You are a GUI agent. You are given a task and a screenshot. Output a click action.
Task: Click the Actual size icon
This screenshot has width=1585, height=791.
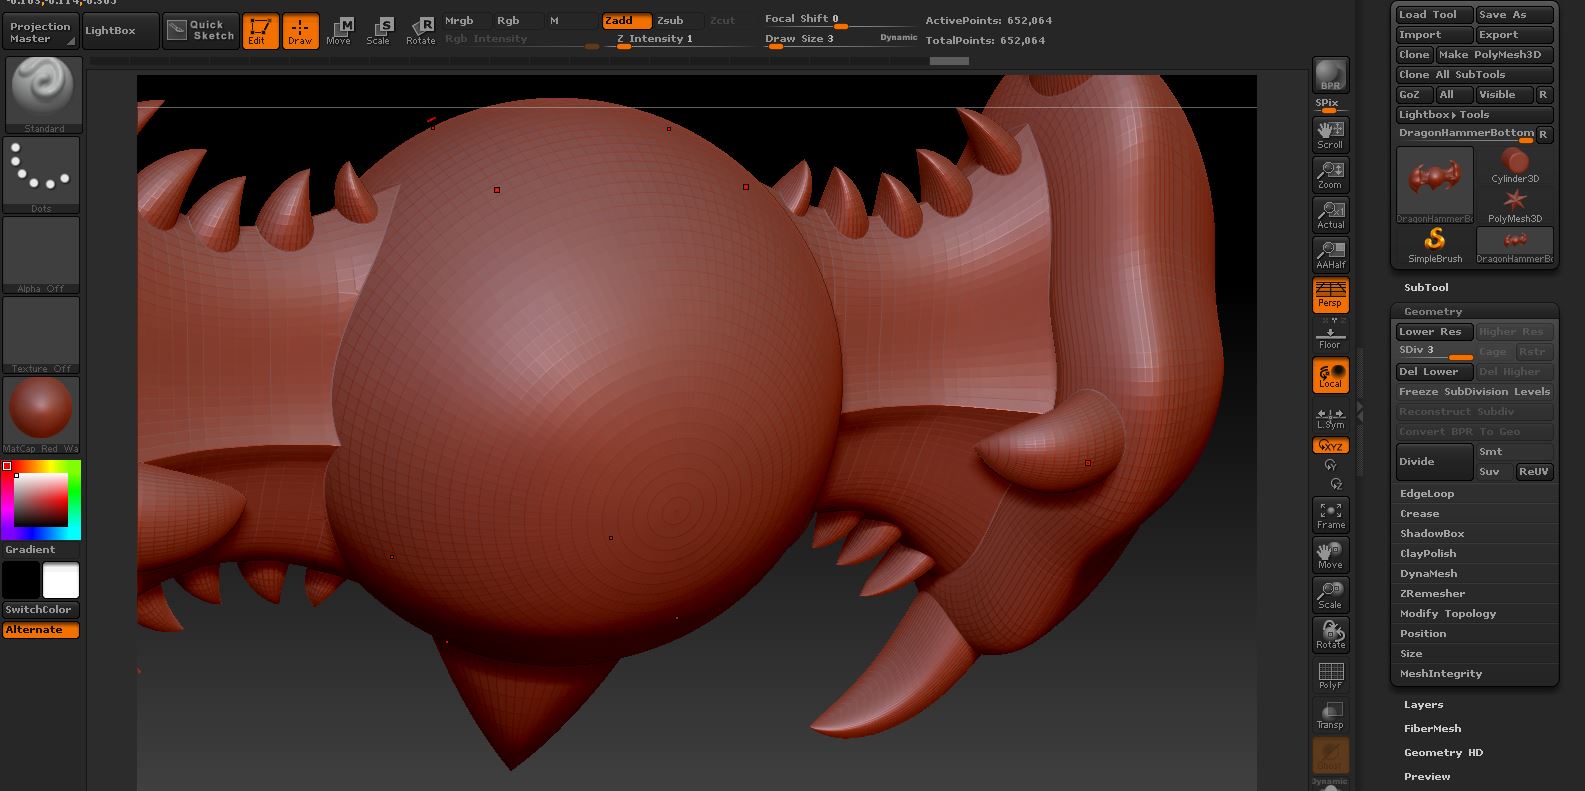point(1330,214)
